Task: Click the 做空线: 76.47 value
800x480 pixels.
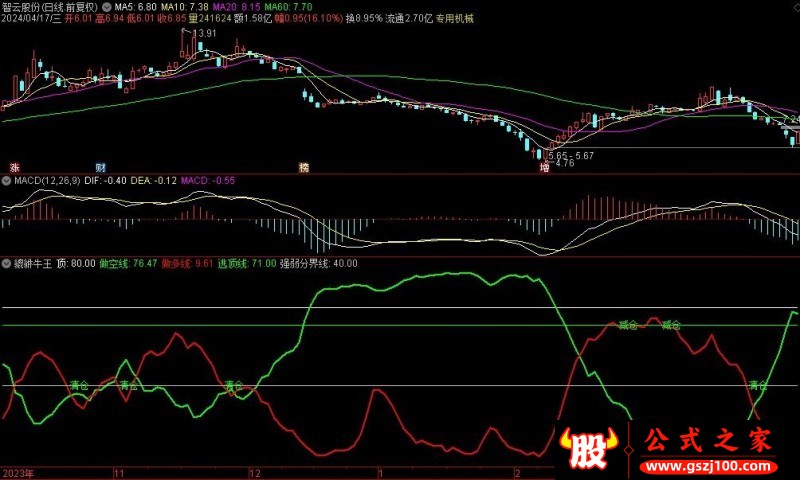Action: click(x=128, y=264)
